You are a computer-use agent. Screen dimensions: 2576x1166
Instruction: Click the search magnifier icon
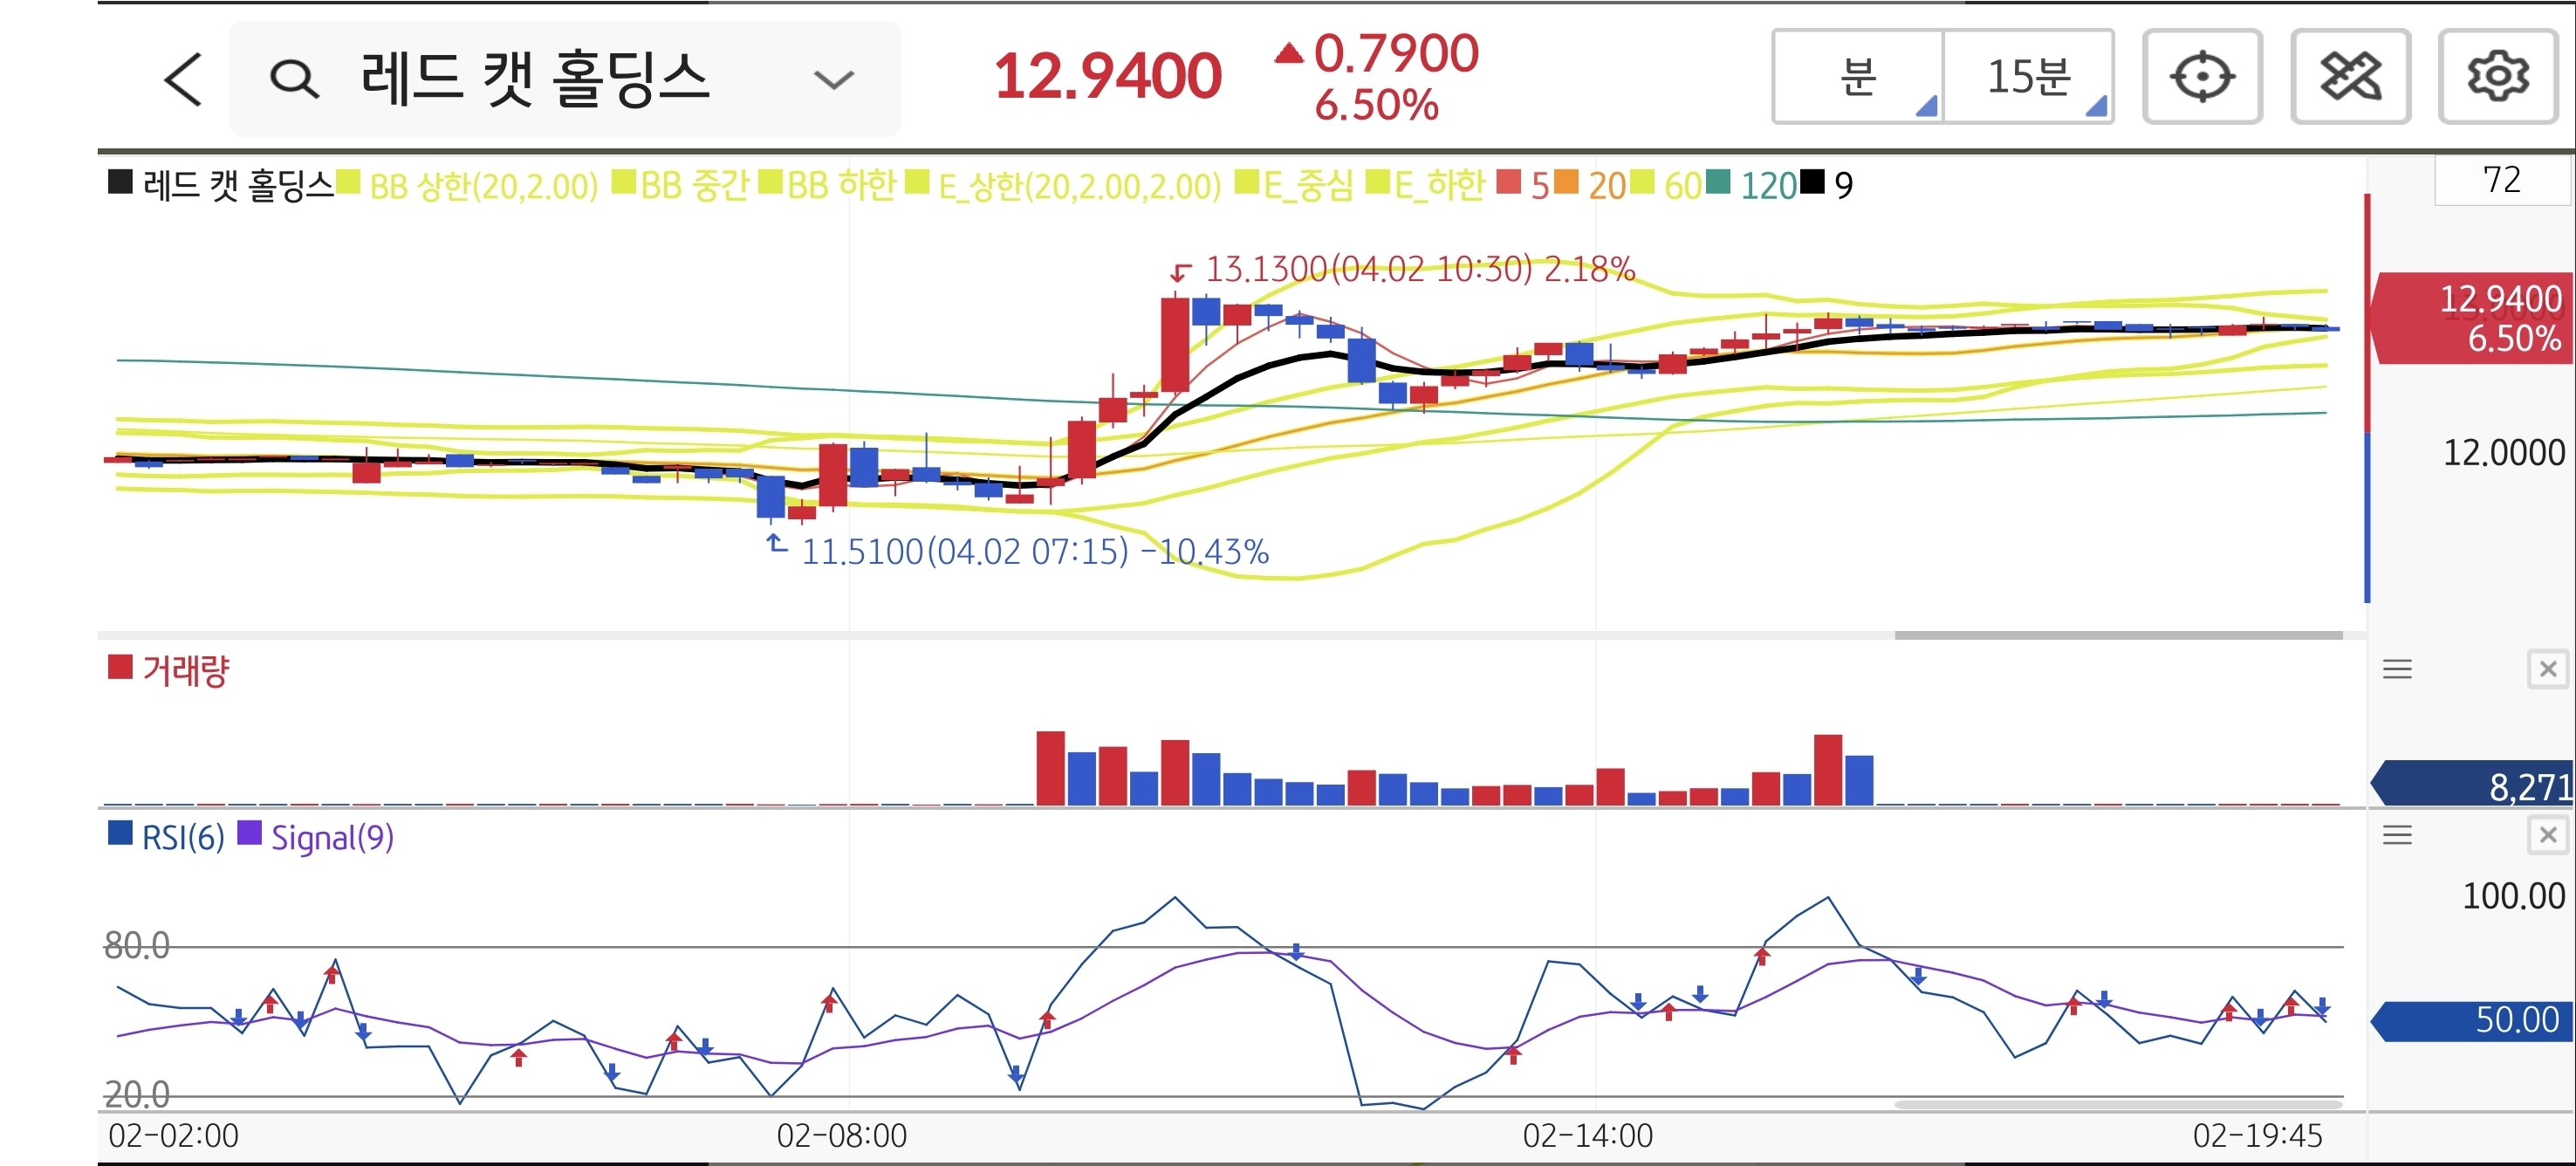[294, 79]
